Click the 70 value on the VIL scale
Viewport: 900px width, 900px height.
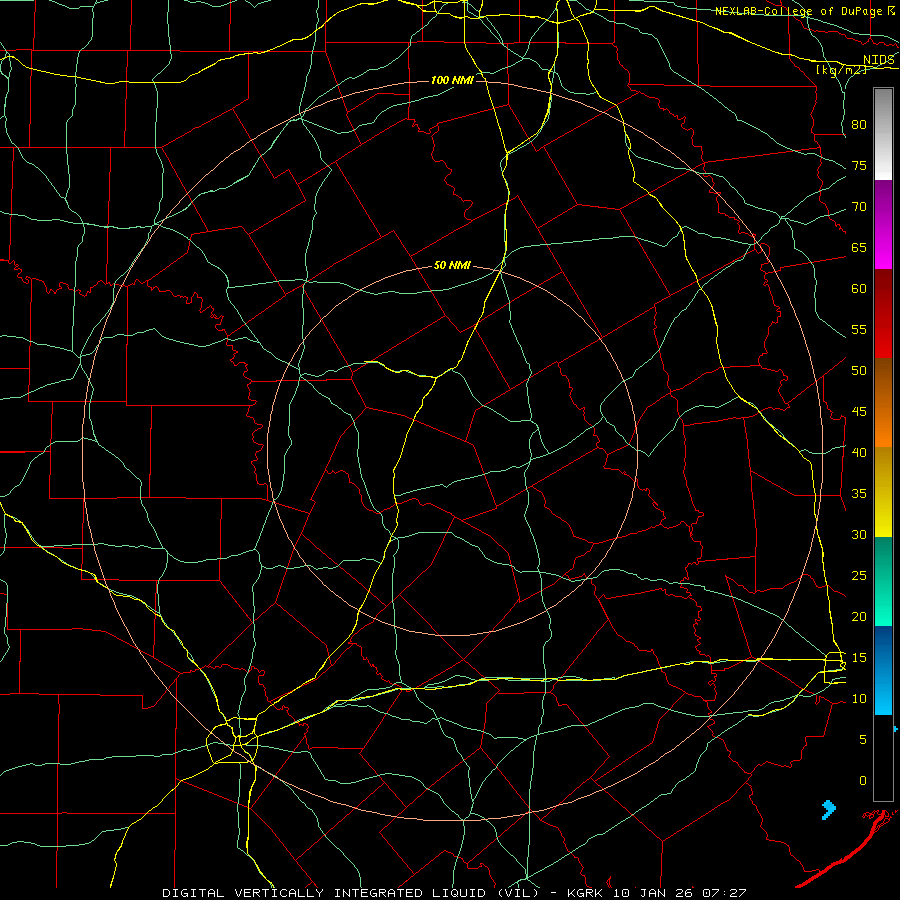coord(859,207)
